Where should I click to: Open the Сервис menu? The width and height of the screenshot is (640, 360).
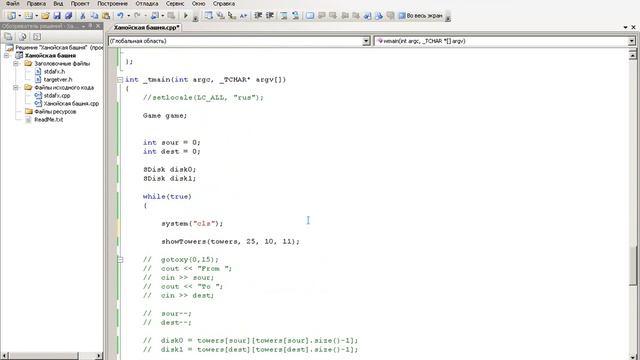pos(175,3)
